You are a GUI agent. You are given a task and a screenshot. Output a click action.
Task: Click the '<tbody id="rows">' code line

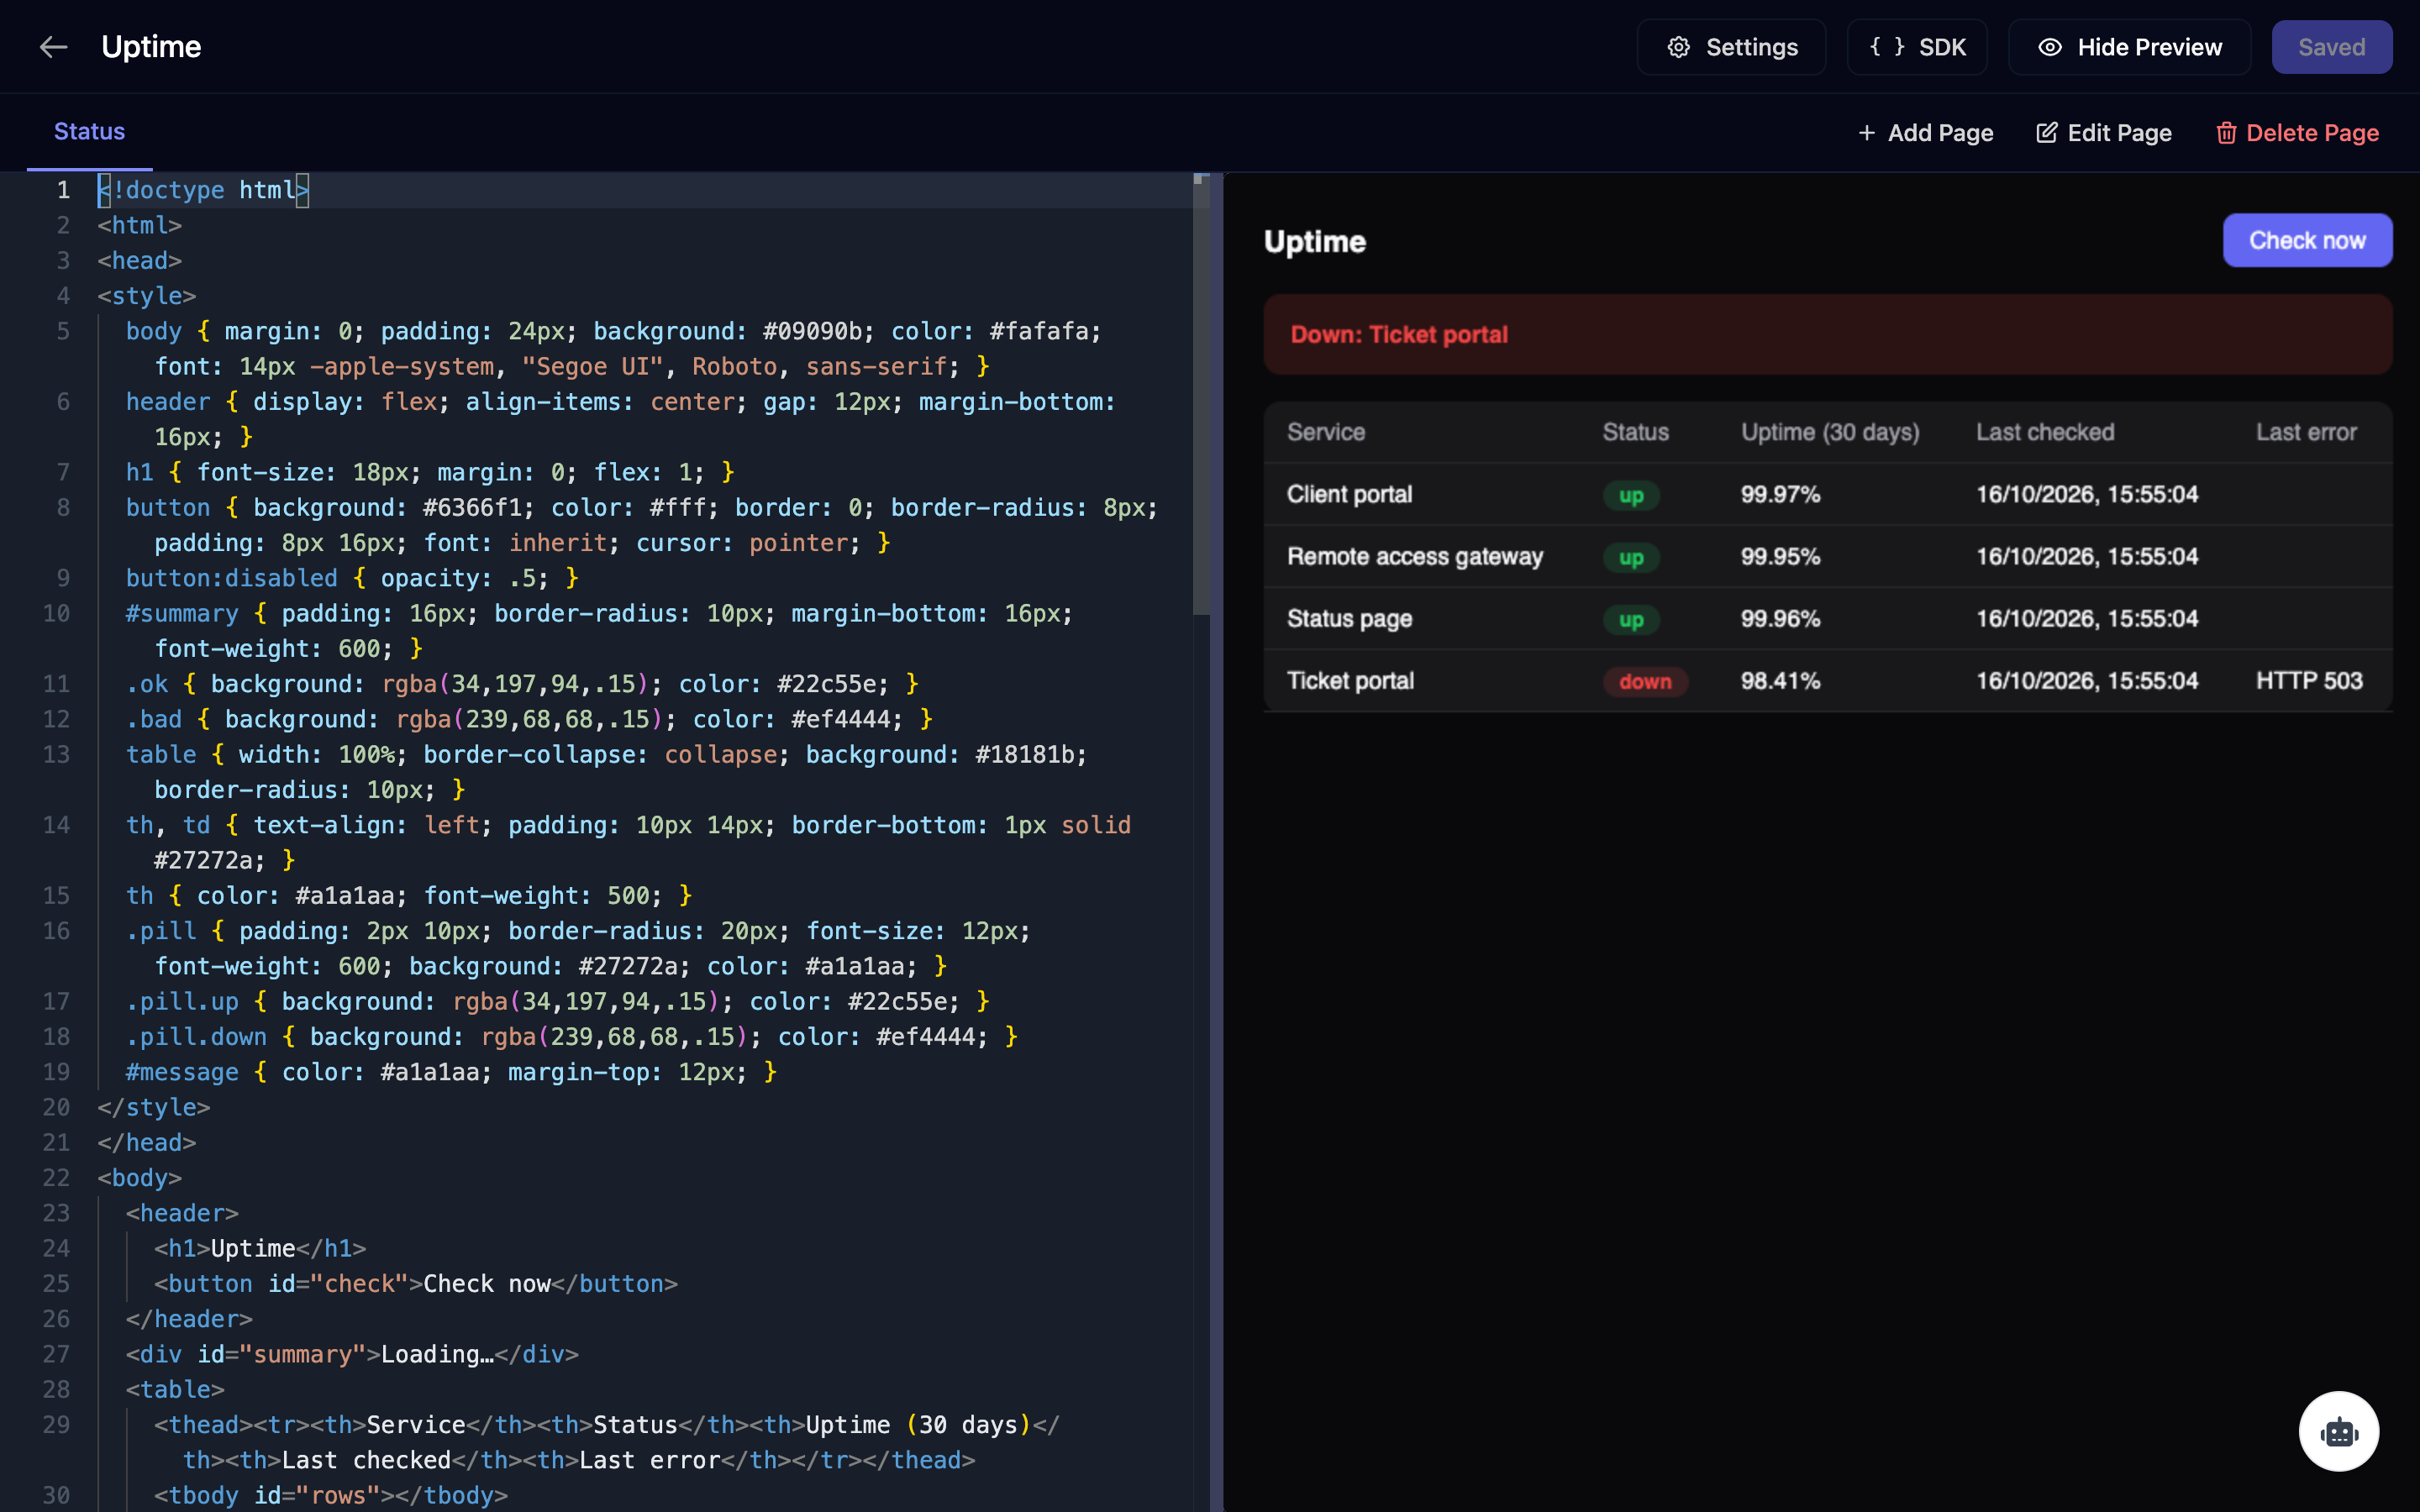pyautogui.click(x=330, y=1495)
